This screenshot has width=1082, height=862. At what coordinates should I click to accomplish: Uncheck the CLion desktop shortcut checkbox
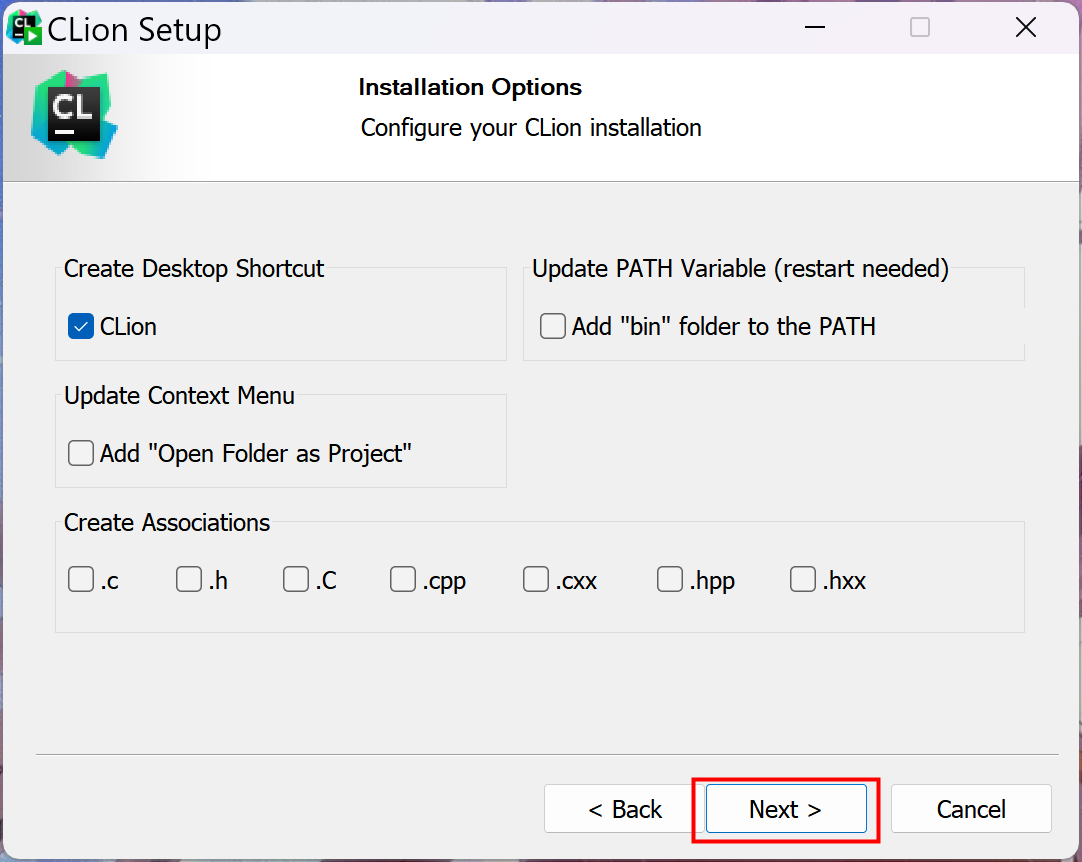point(81,326)
